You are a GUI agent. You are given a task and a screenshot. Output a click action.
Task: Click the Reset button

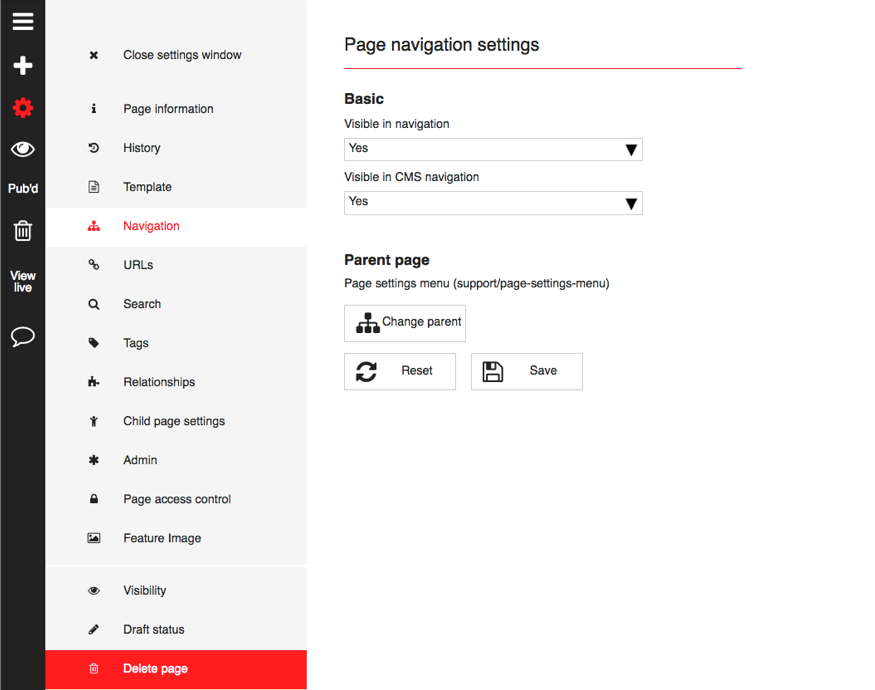click(x=400, y=371)
